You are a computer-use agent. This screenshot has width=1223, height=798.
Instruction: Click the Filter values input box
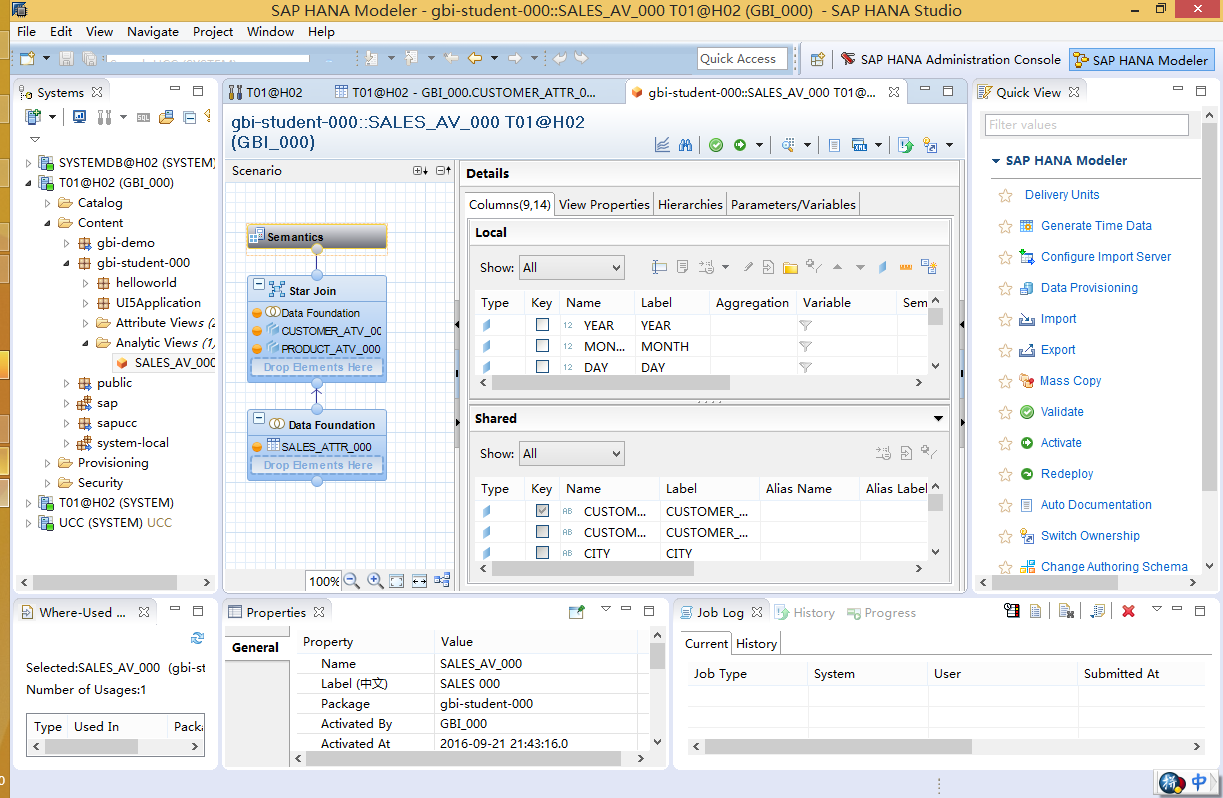(x=1087, y=125)
